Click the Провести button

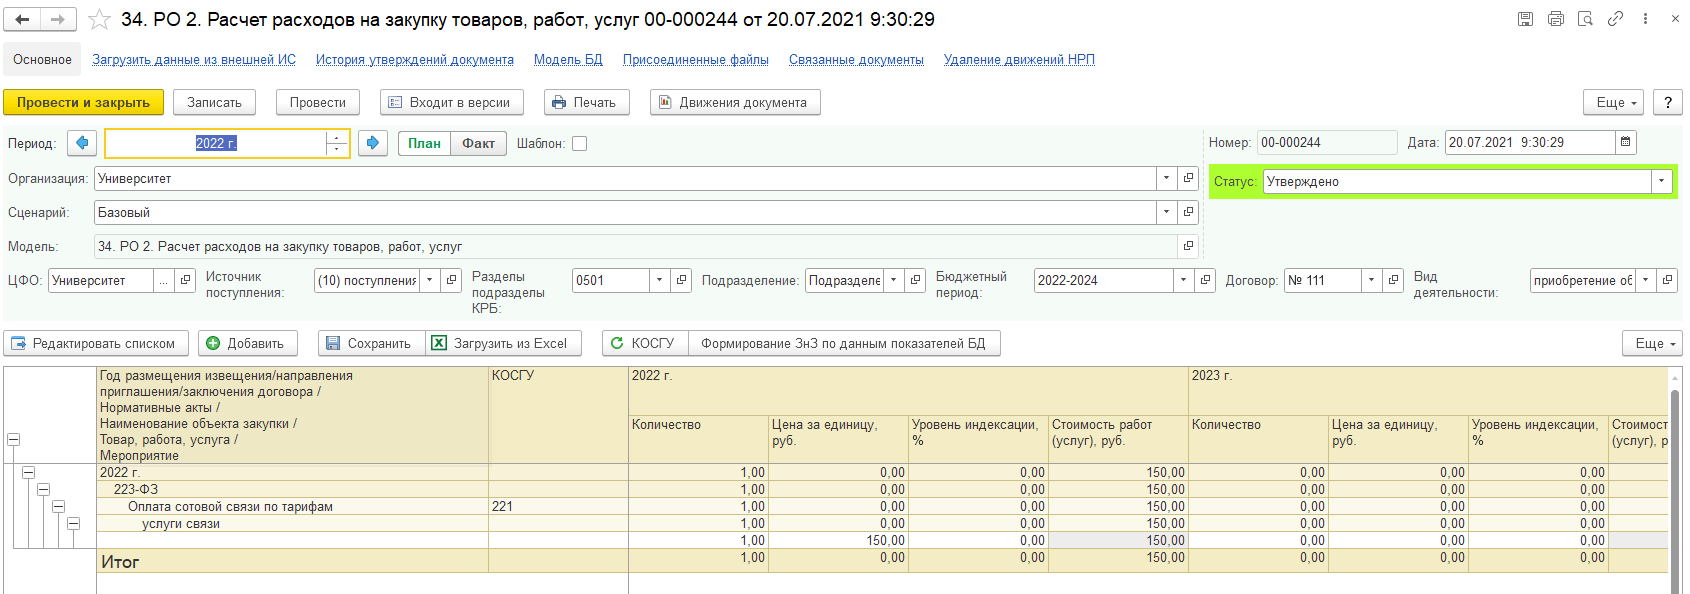[x=318, y=102]
